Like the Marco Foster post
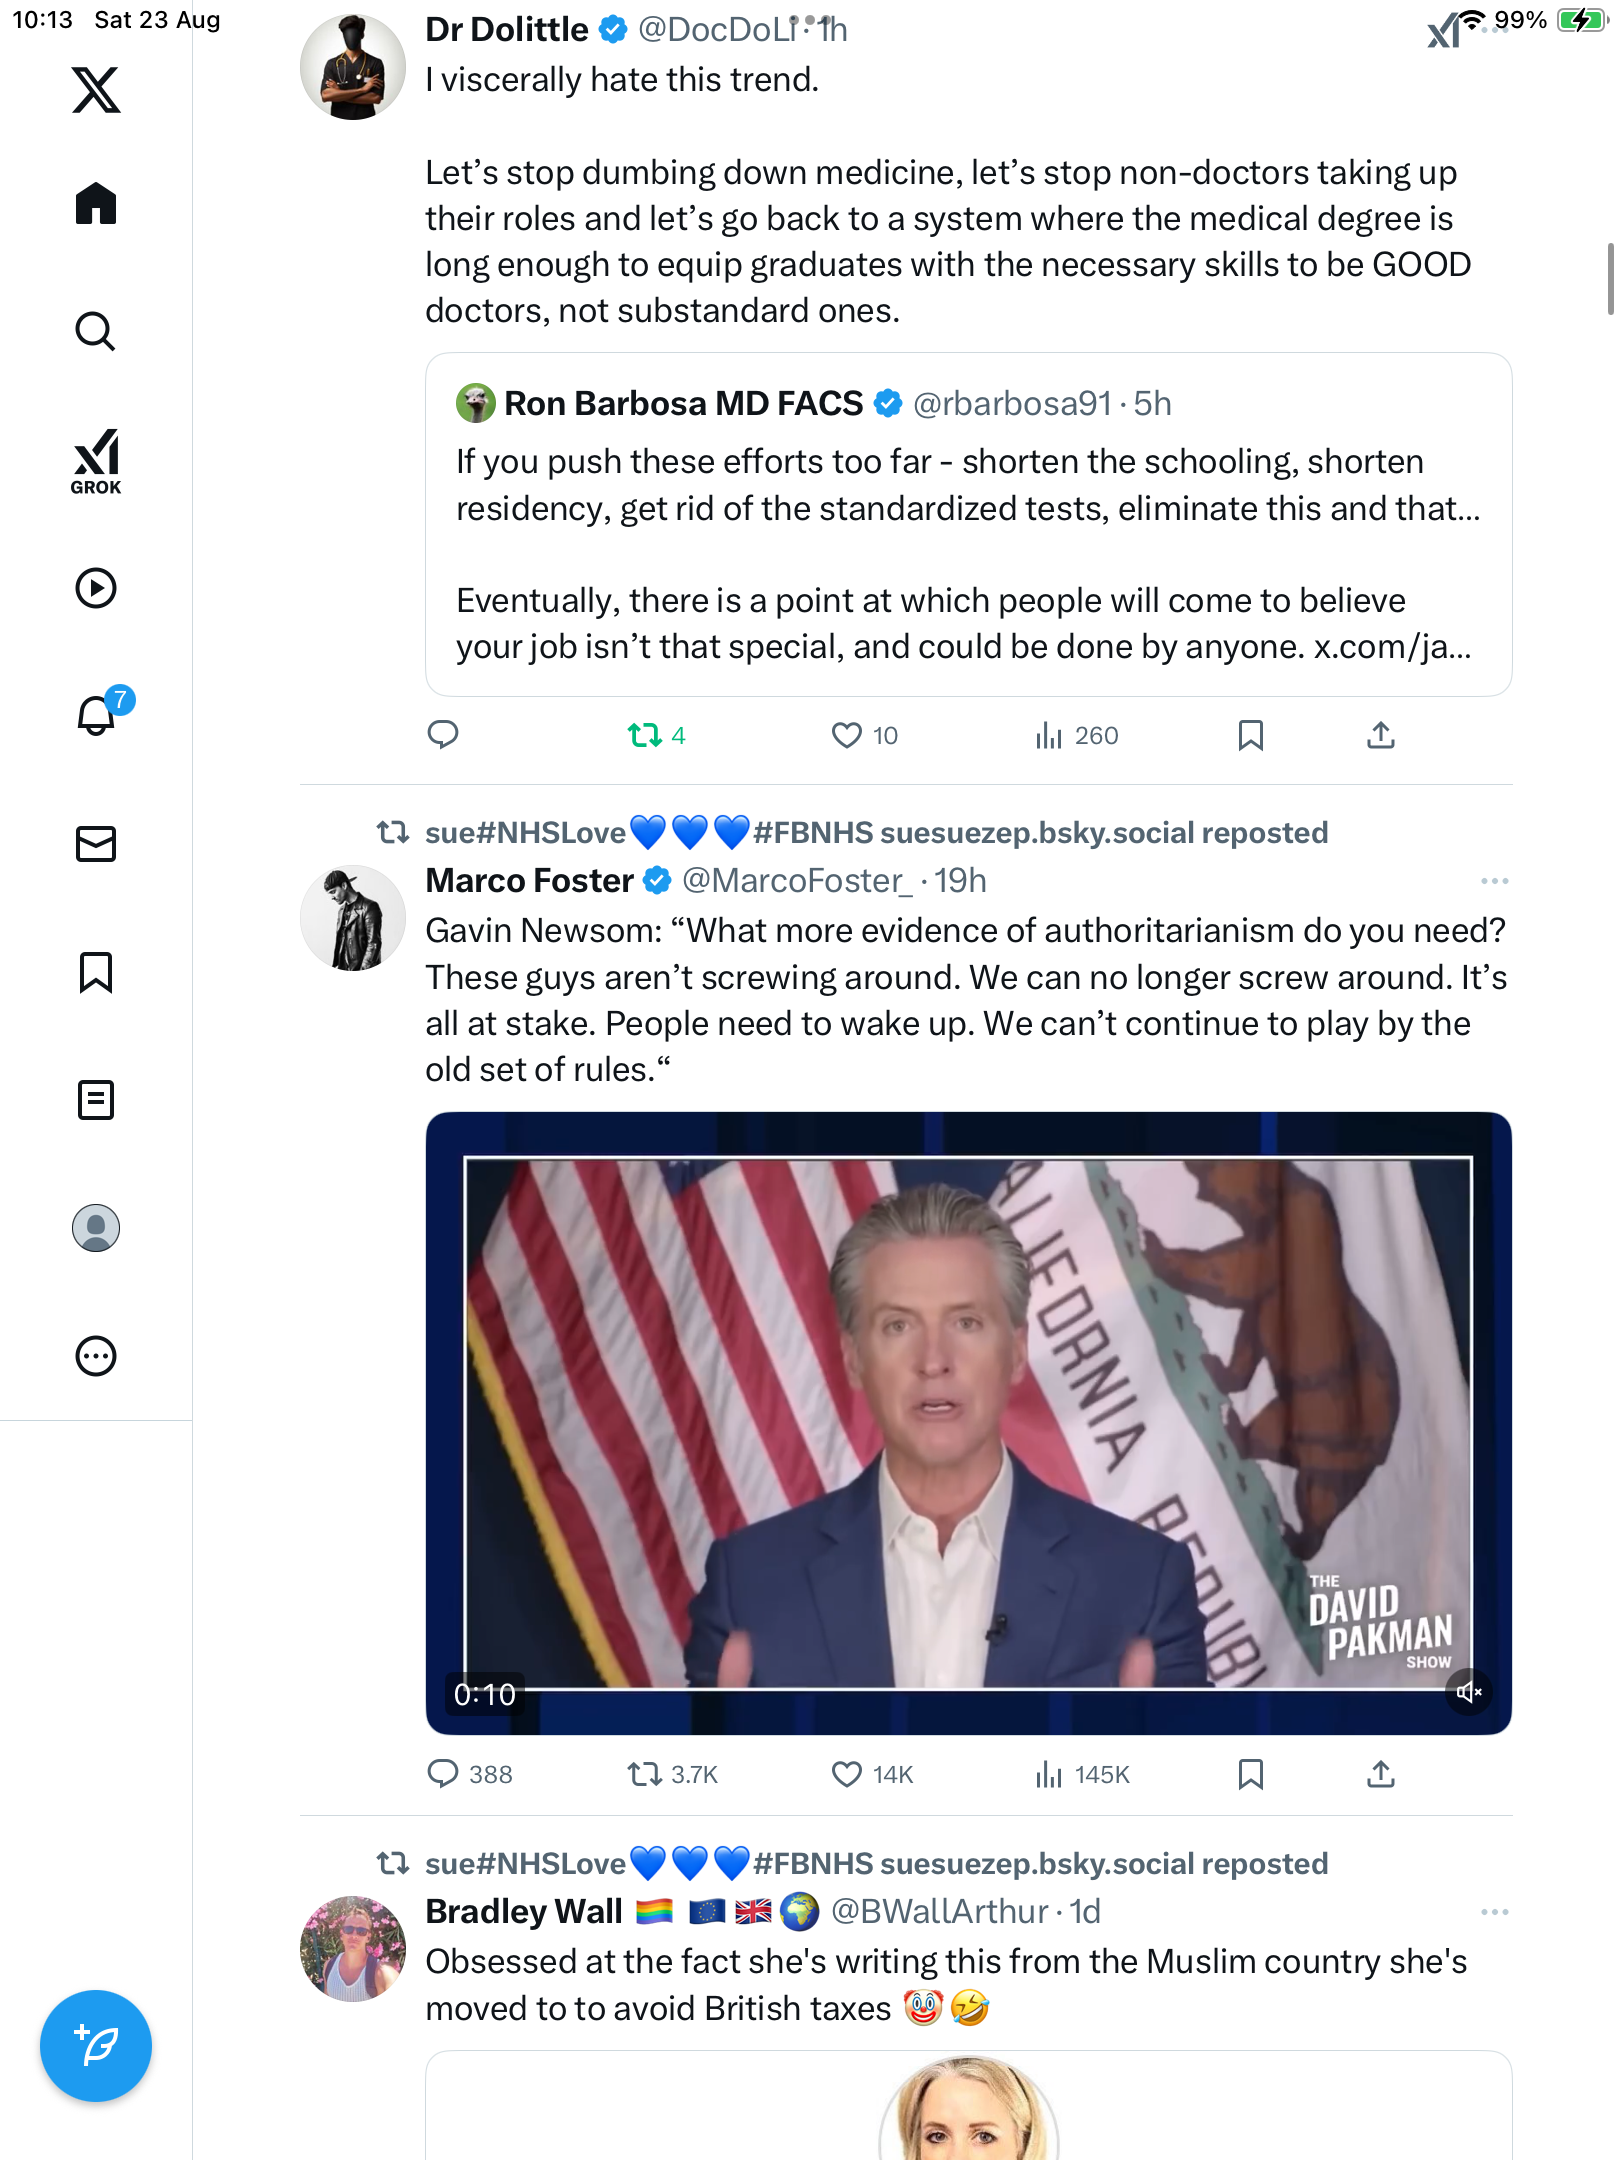This screenshot has width=1620, height=2160. point(847,1774)
